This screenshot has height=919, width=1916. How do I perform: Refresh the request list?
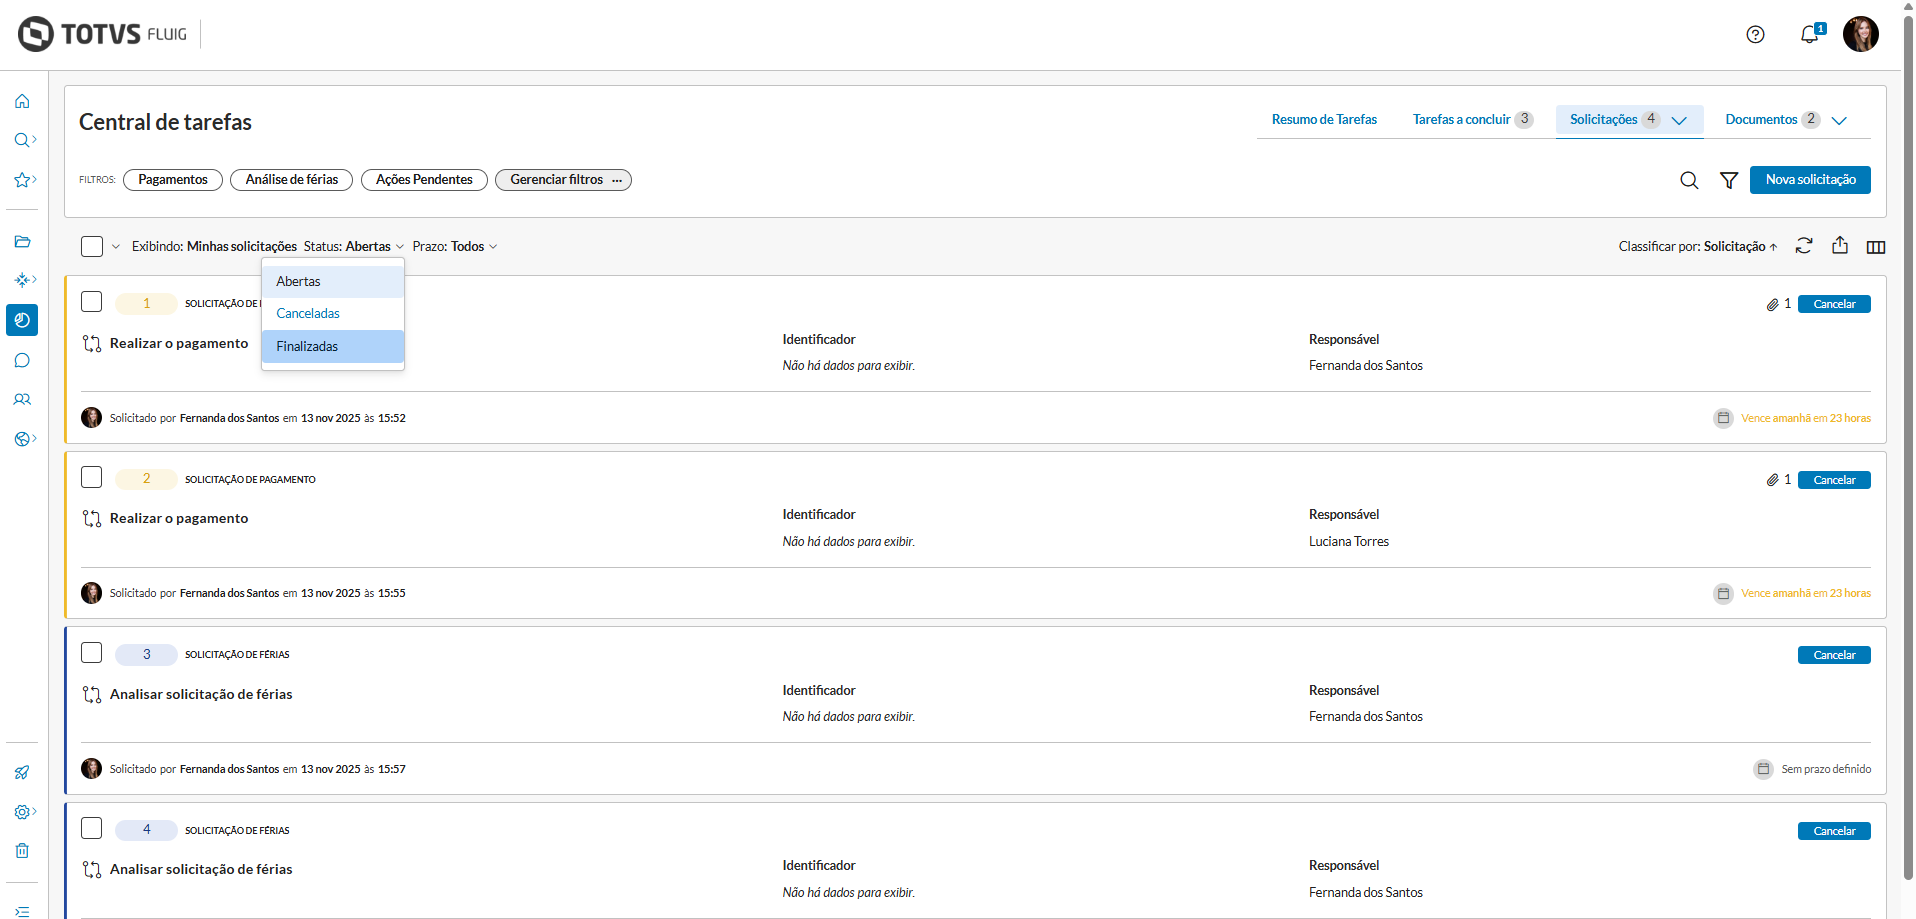coord(1804,246)
